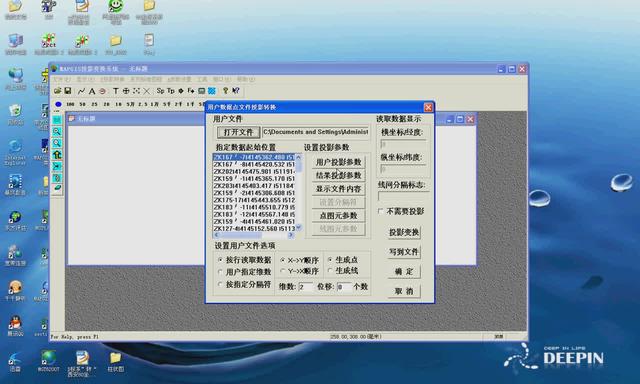The height and width of the screenshot is (384, 640).
Task: Select the letter A annotation tool icon
Action: [x=92, y=91]
